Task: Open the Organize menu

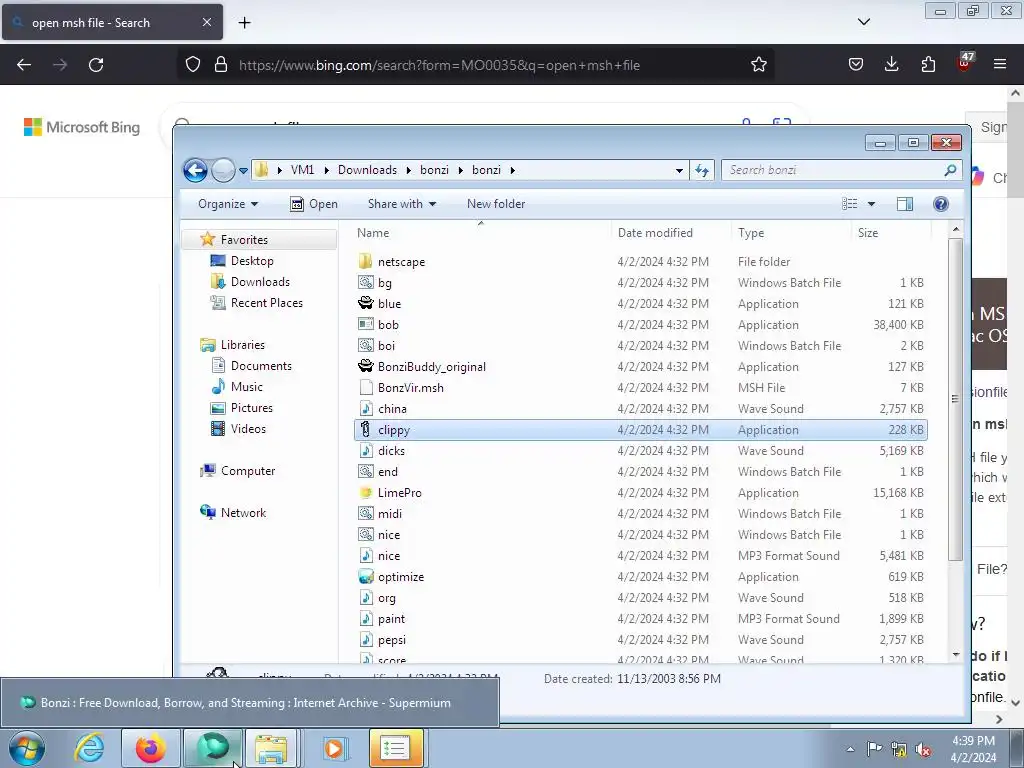Action: coord(228,204)
